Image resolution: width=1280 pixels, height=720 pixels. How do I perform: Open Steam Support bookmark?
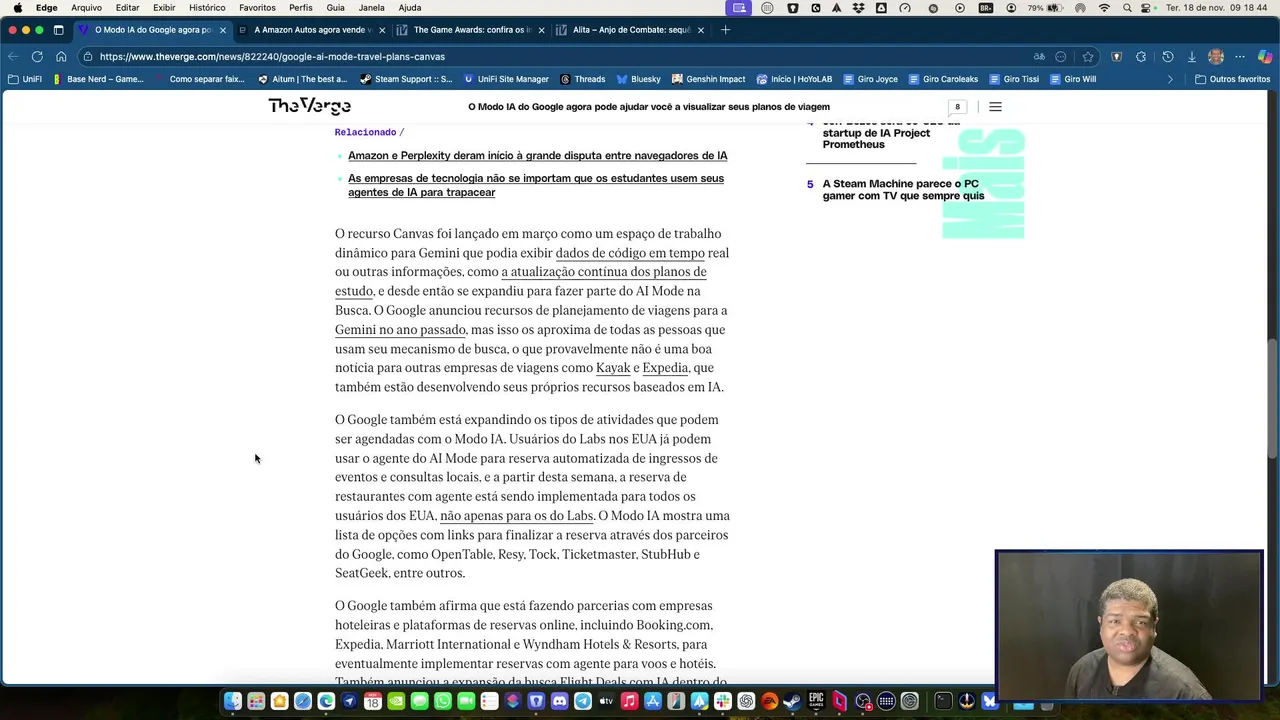click(406, 79)
